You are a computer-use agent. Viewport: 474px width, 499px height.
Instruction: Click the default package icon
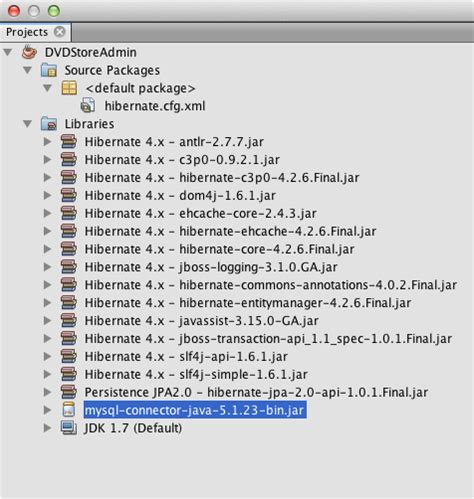[x=69, y=88]
